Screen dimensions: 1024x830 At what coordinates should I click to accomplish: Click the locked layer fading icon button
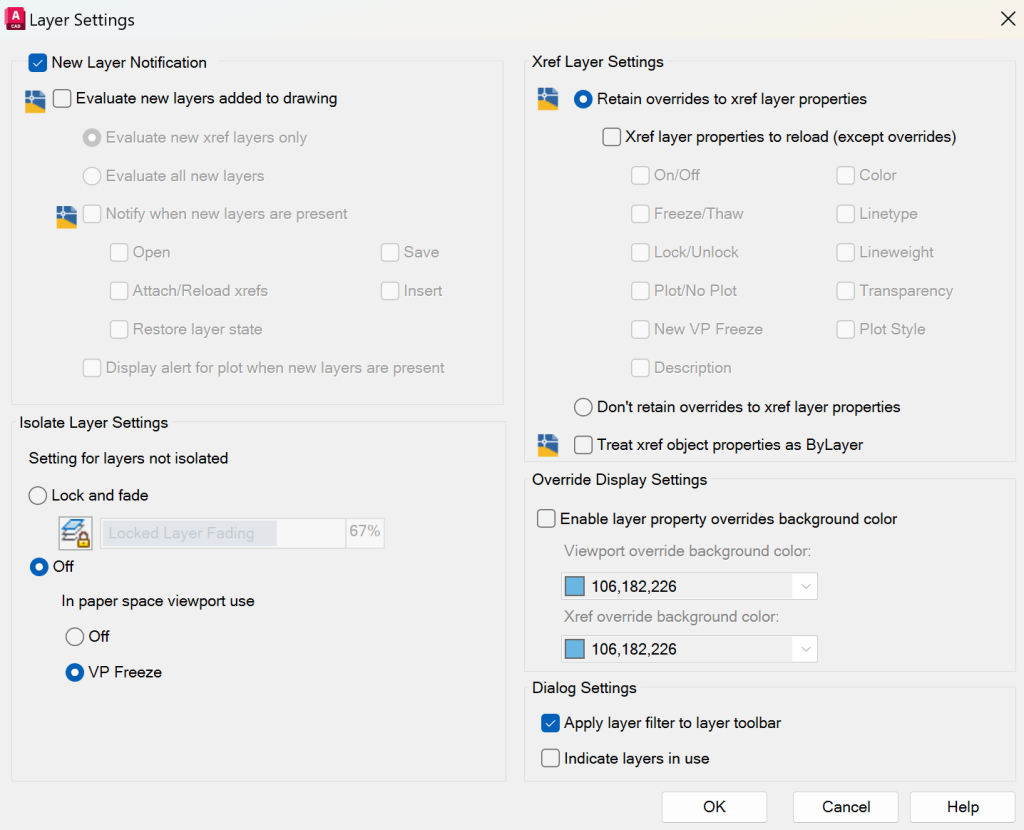[76, 534]
